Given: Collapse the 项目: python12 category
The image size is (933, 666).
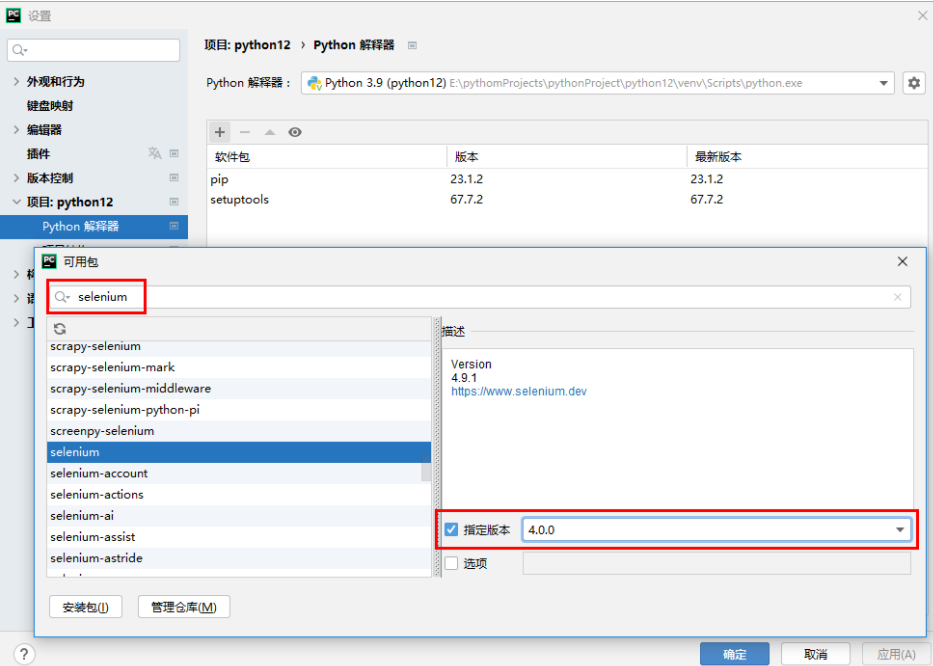Looking at the screenshot, I should (x=16, y=202).
